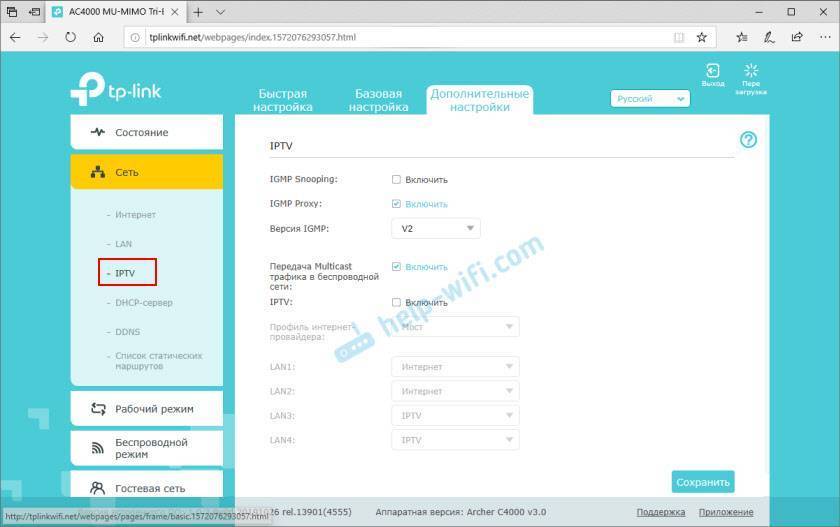Select the Интернет submenu item
Viewport: 840px width, 527px height.
click(135, 214)
